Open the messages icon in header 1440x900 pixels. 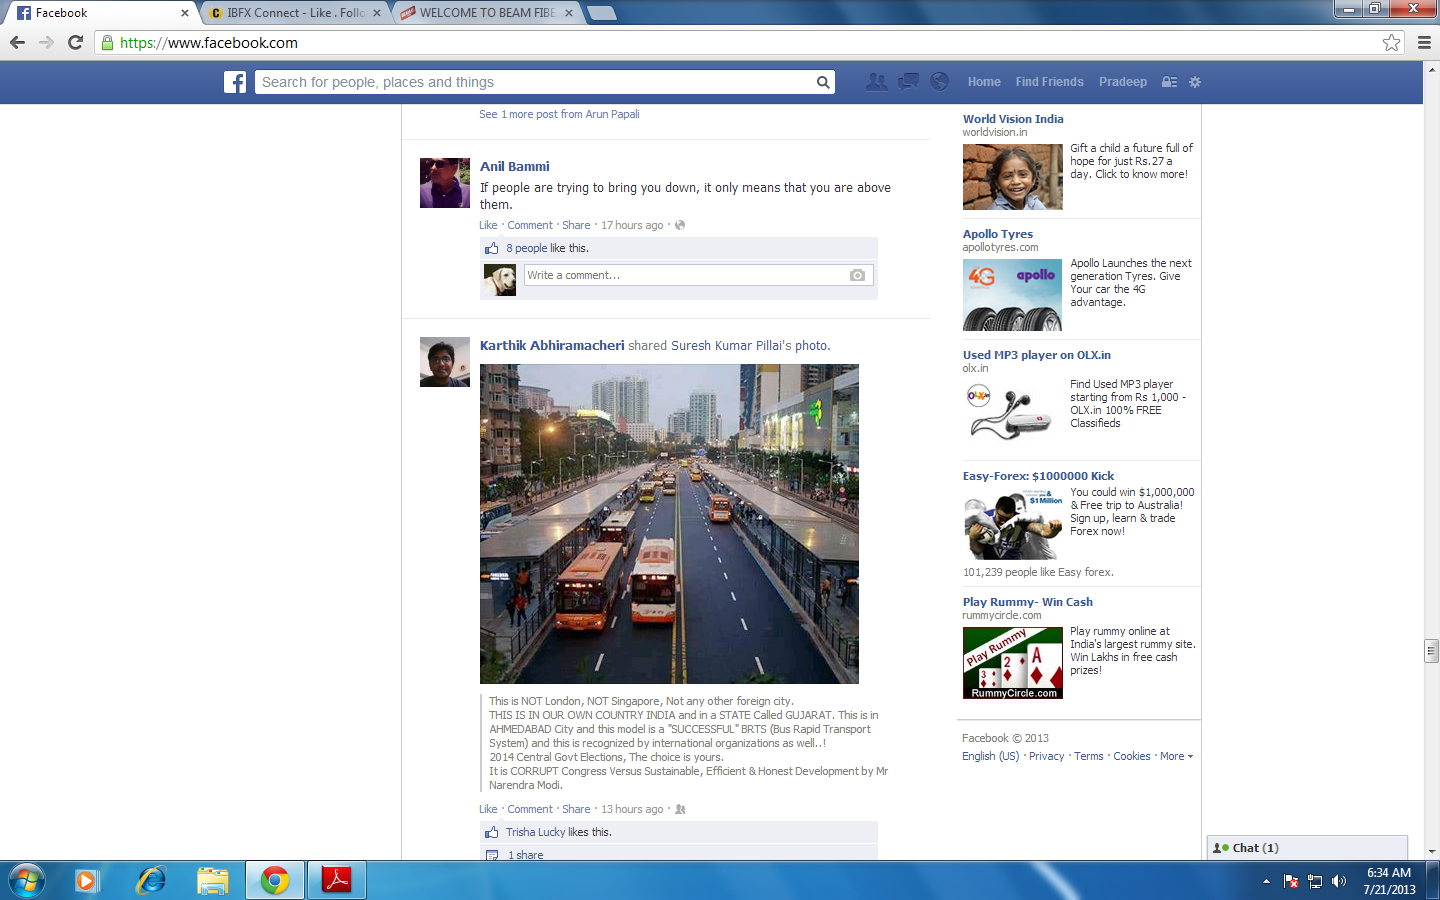tap(908, 82)
